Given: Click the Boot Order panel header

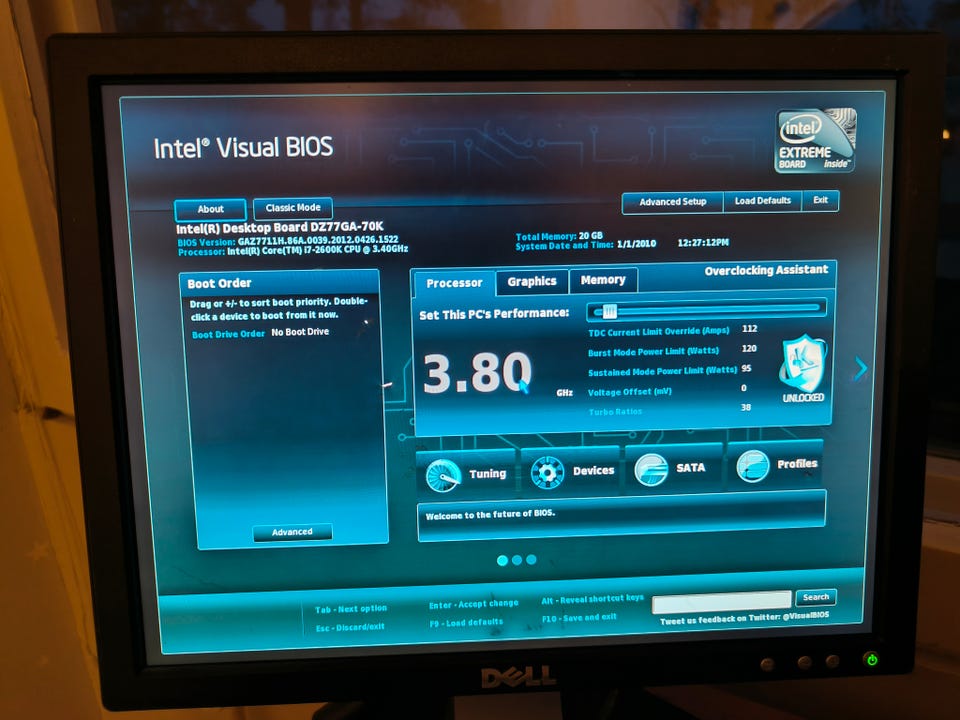Looking at the screenshot, I should click(280, 283).
